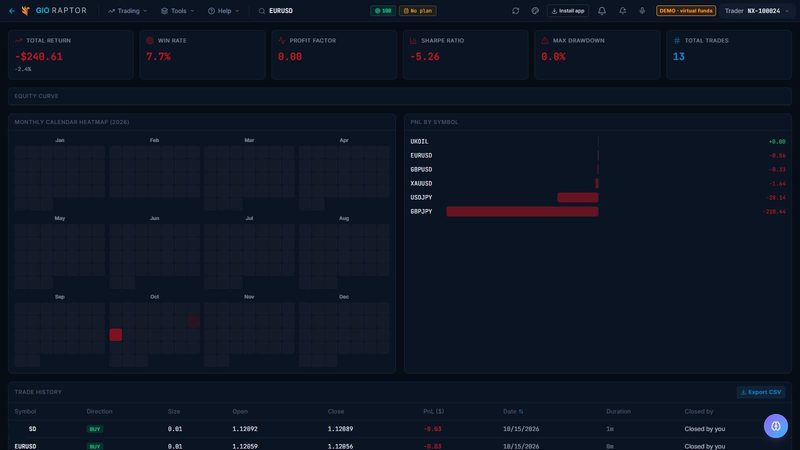Click the 7.7% win rate value
This screenshot has width=800, height=450.
click(x=158, y=57)
